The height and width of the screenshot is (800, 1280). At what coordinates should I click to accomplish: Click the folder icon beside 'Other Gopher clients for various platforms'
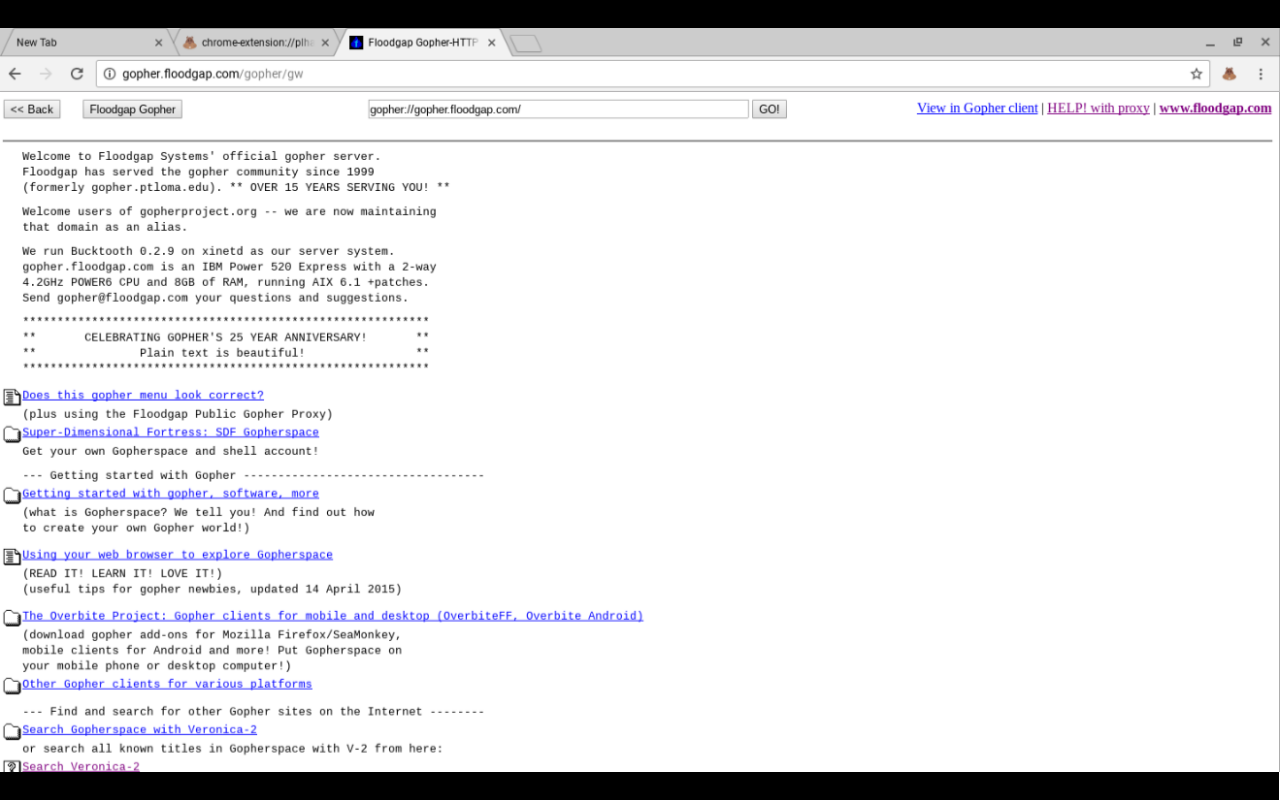(10, 686)
